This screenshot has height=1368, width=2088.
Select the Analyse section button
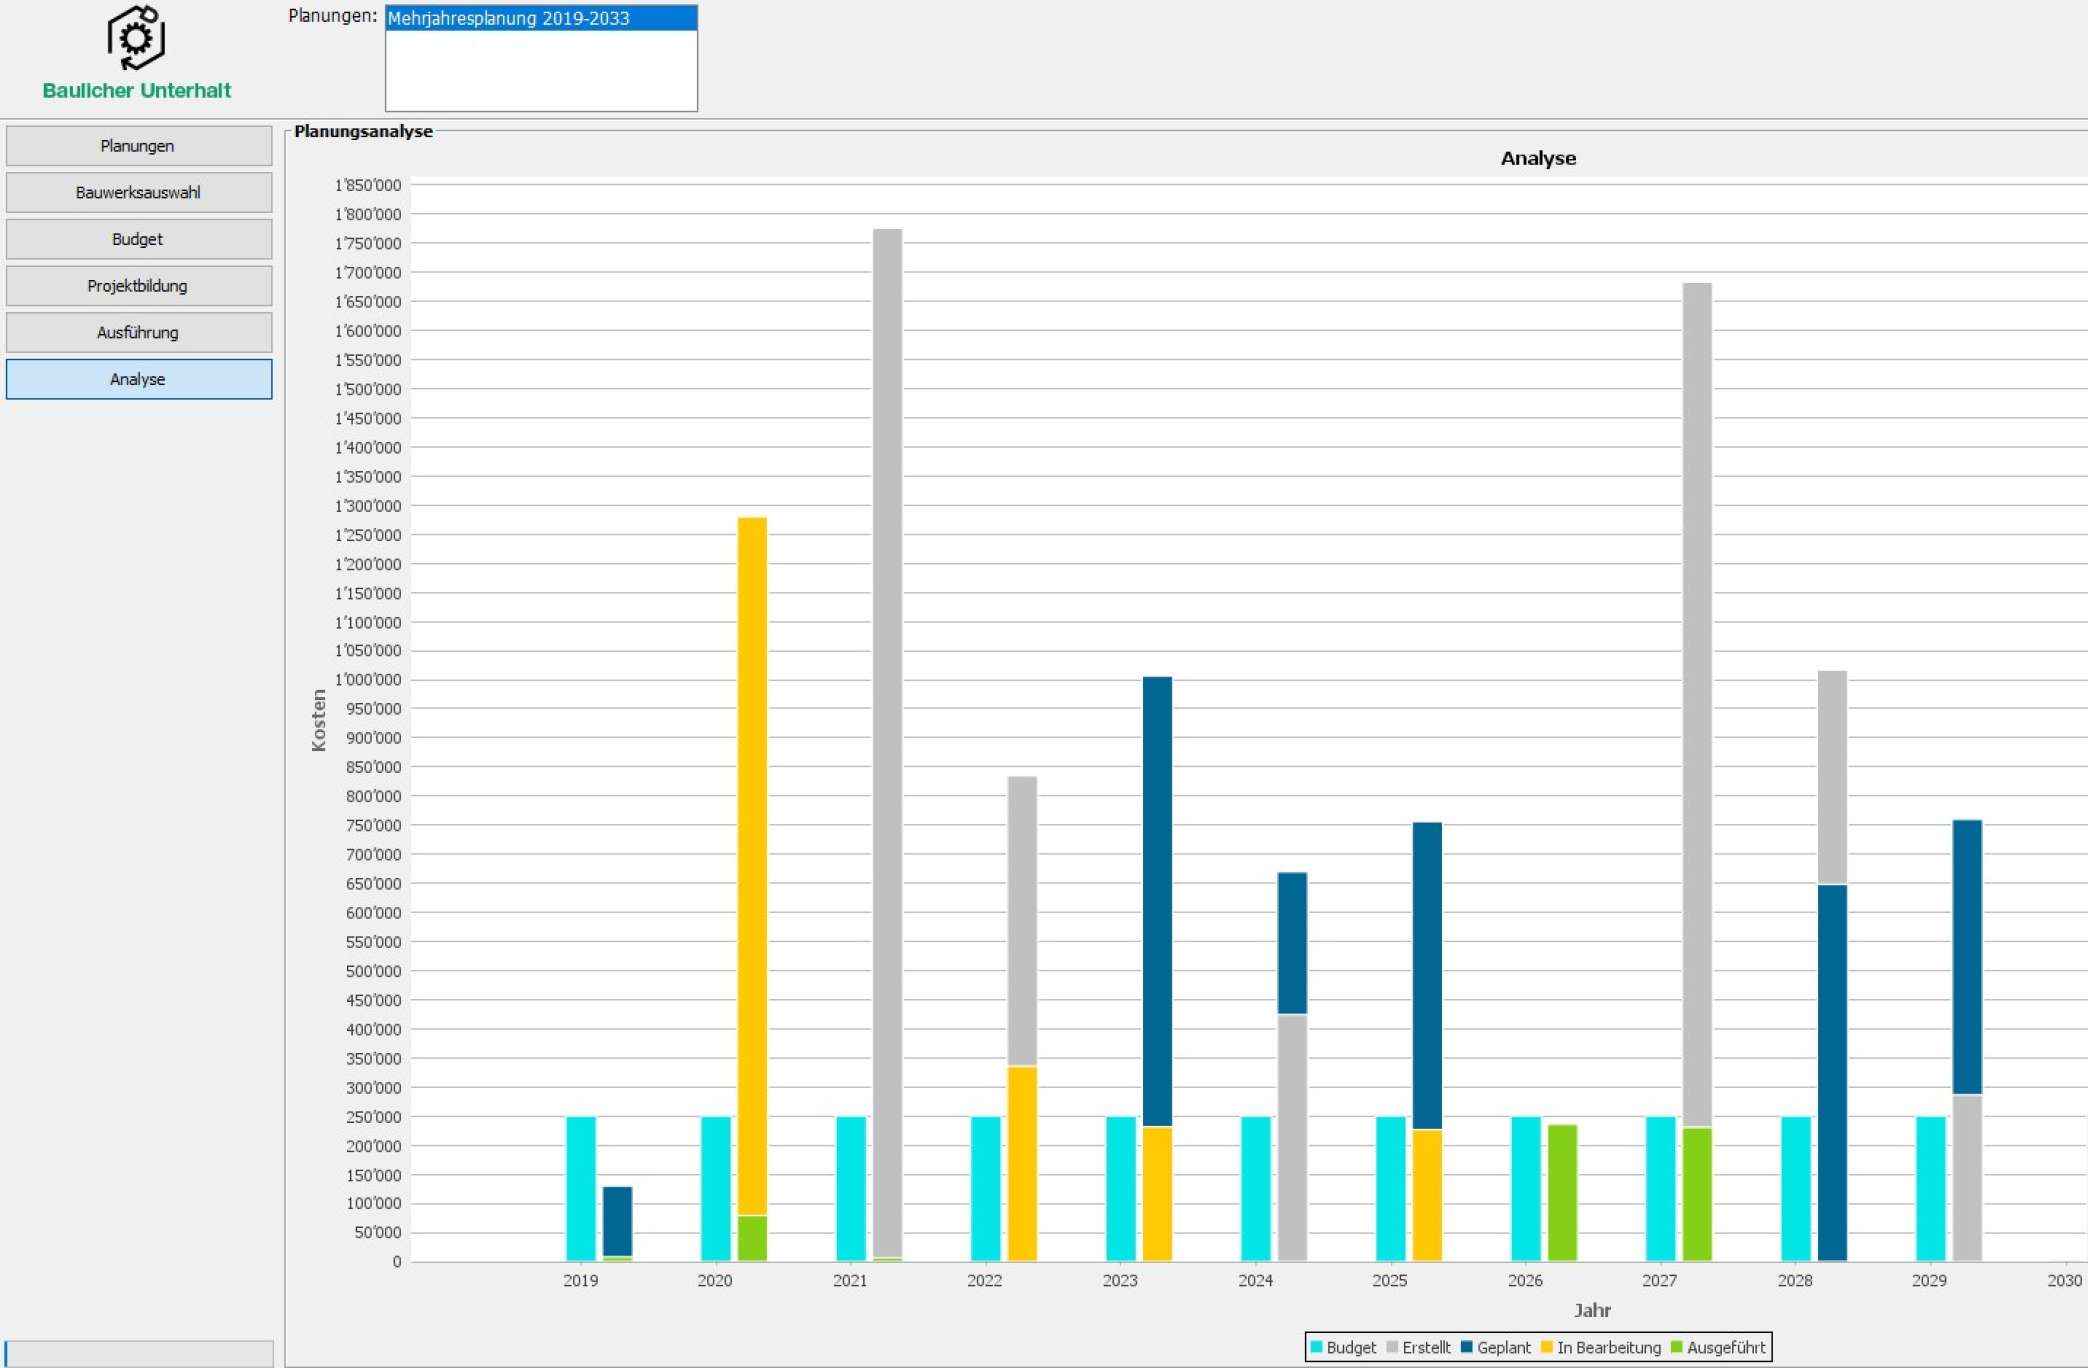(x=139, y=379)
